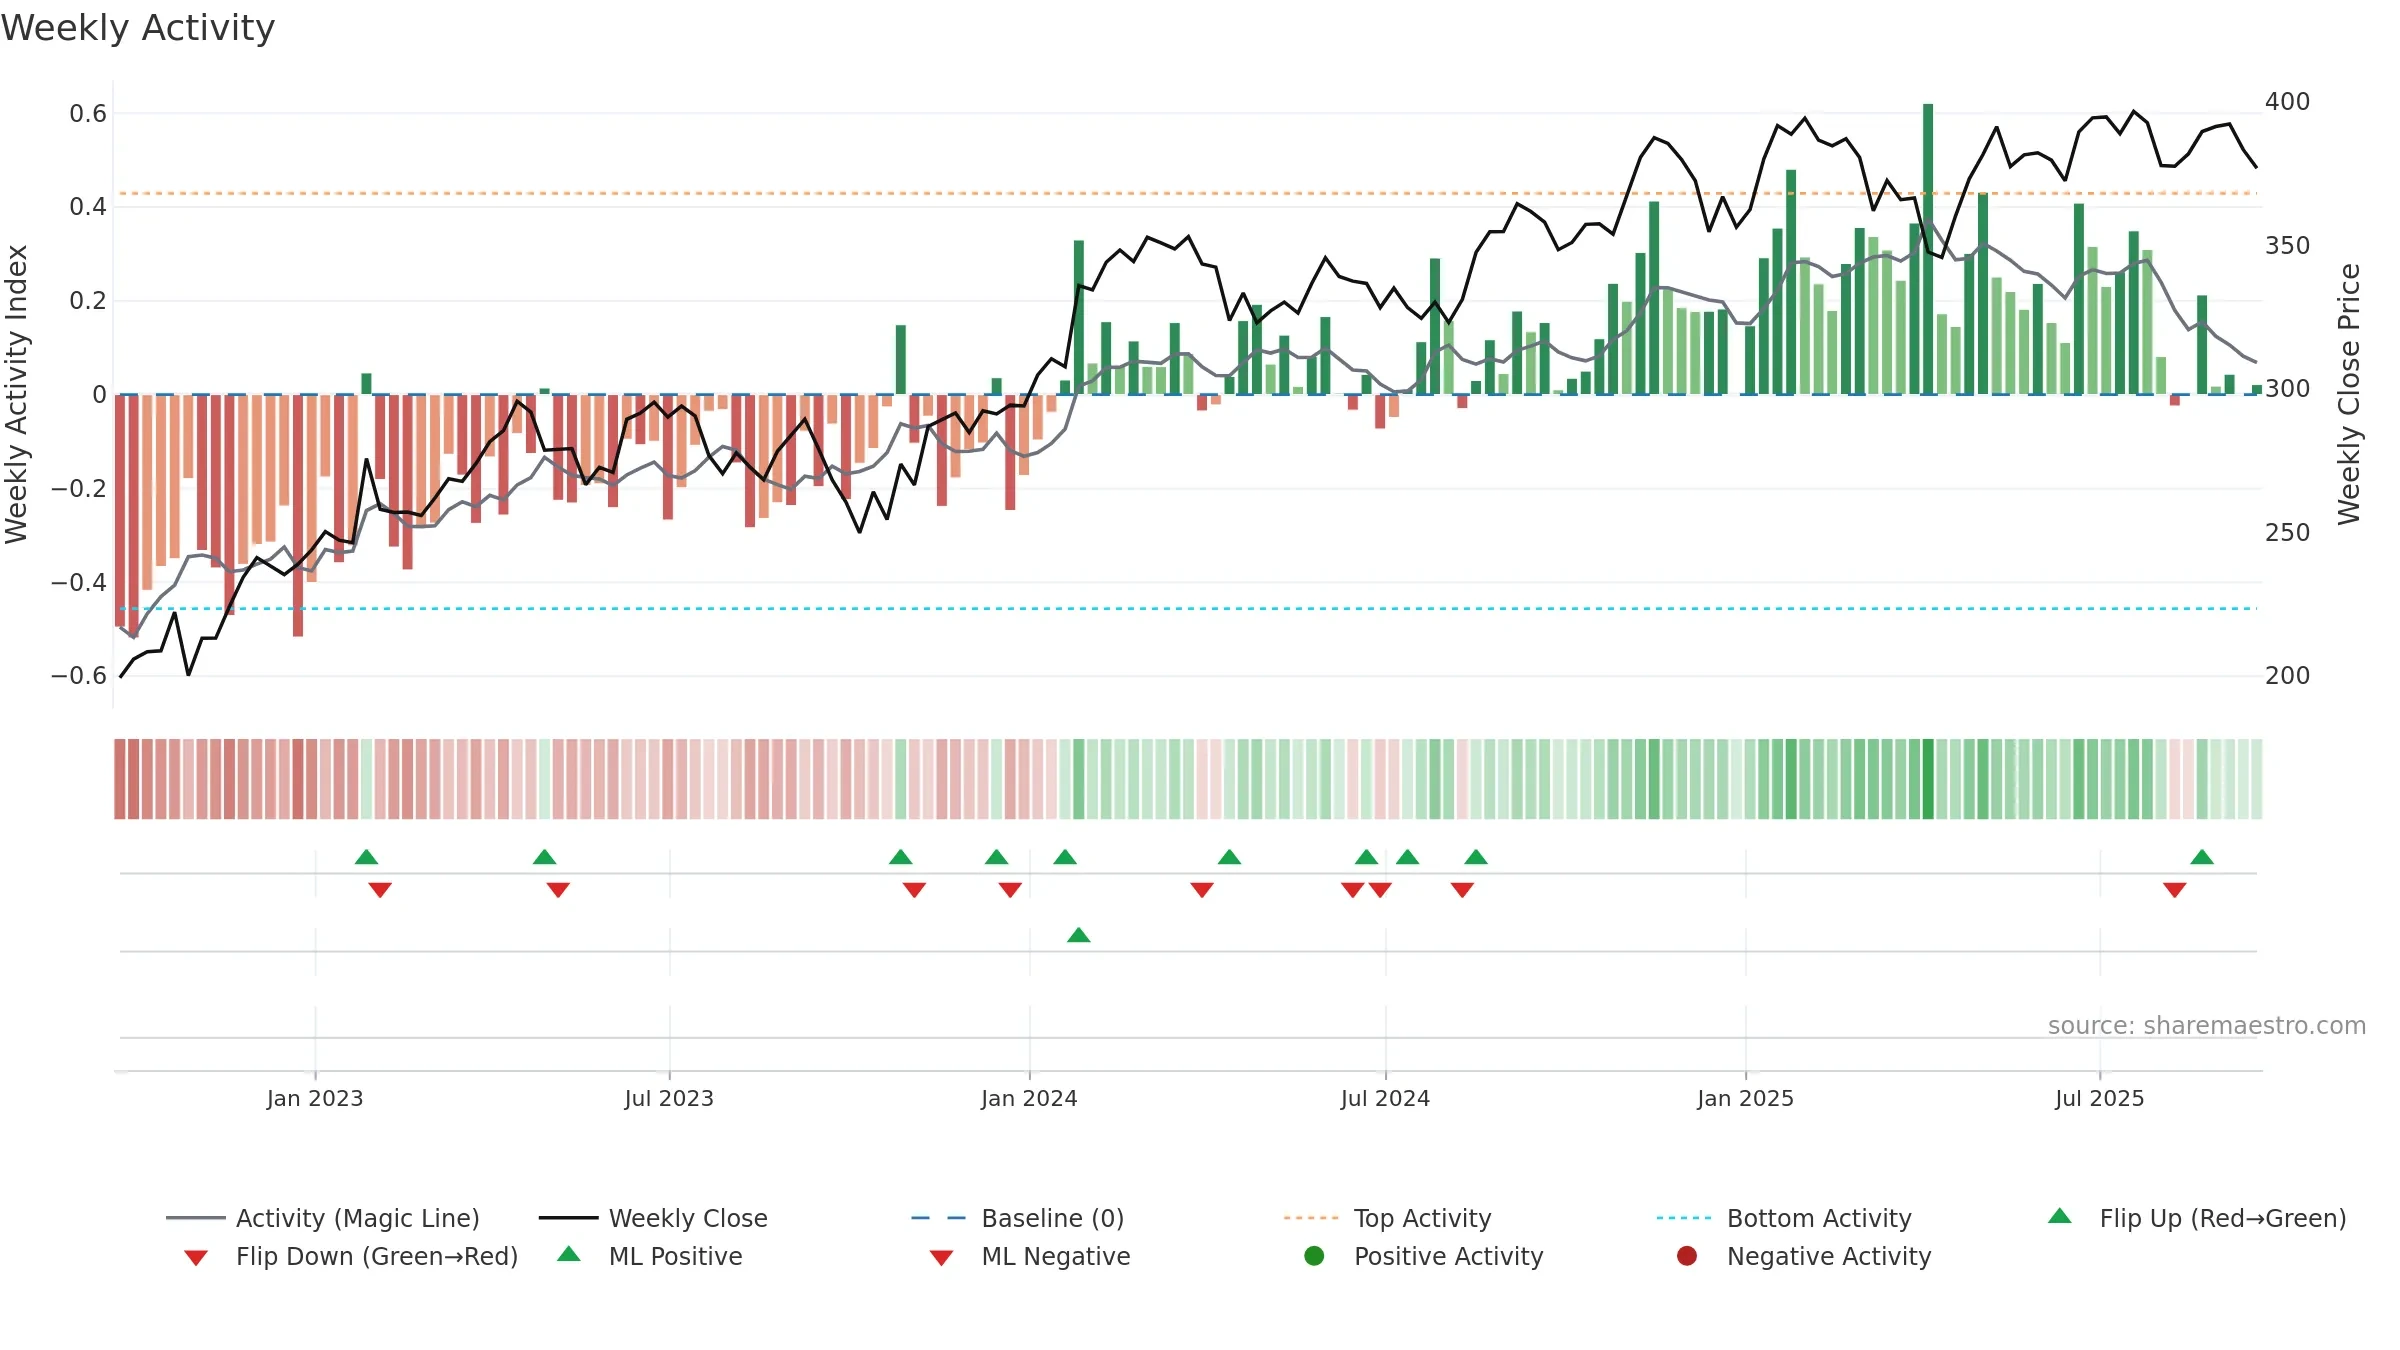Toggle Top Activity legend entry
2400x1350 pixels.
click(1387, 1218)
